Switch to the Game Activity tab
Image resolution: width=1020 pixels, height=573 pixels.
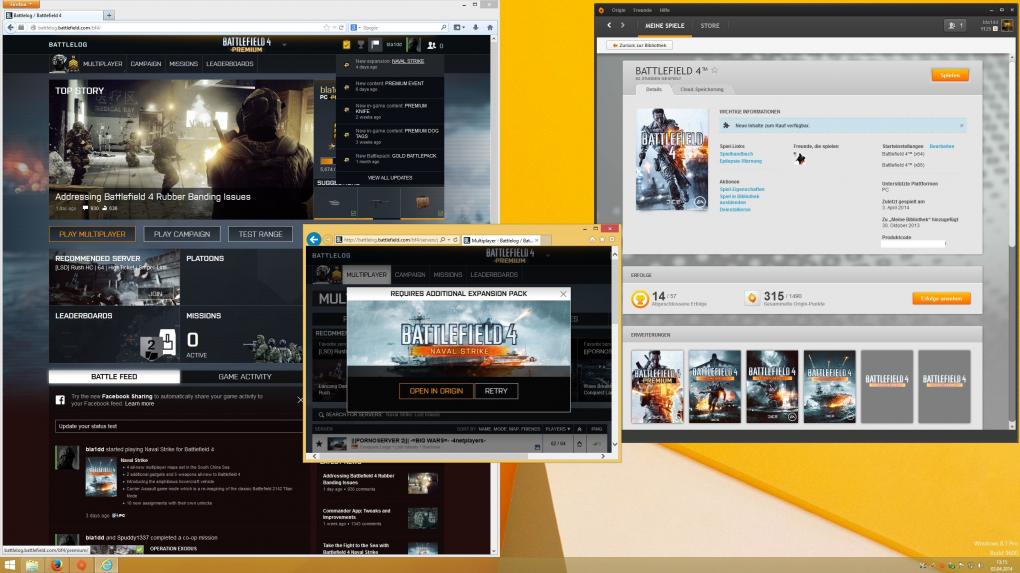pos(245,377)
